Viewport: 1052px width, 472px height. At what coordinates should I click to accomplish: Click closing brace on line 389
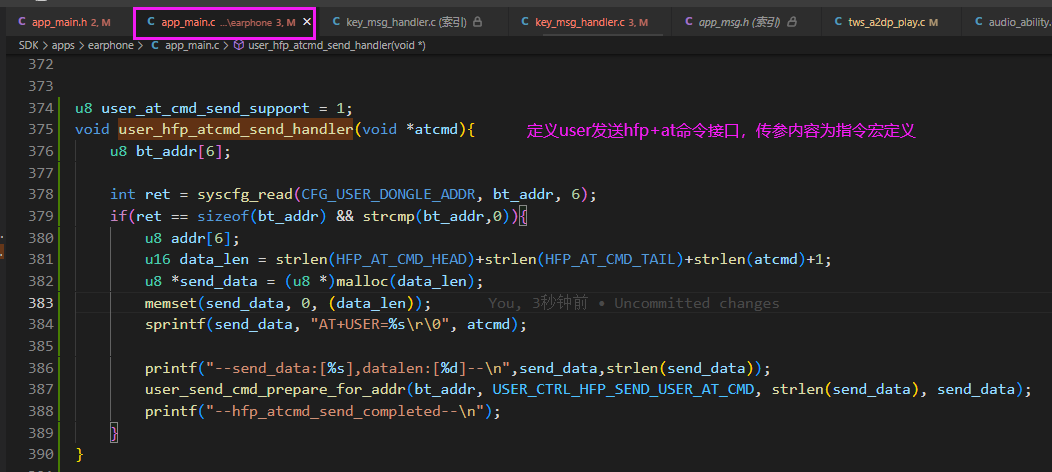tap(114, 432)
